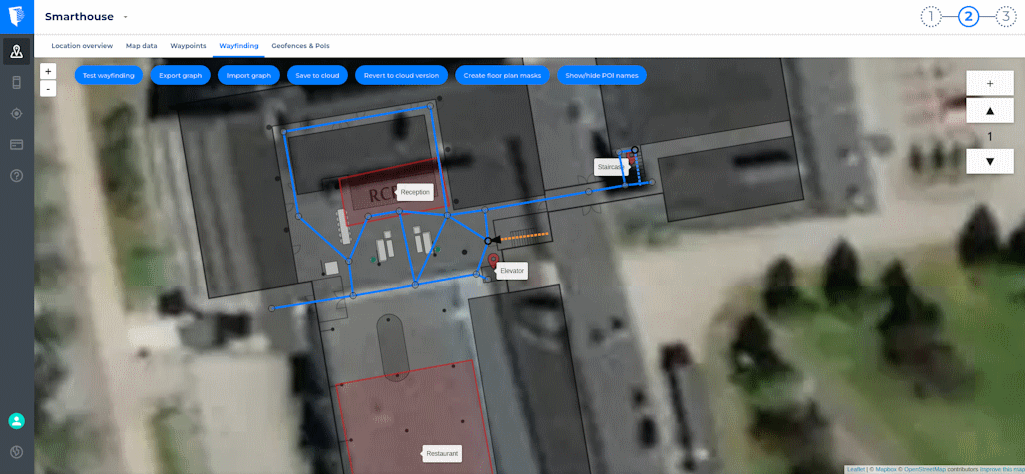Open the positioning target sidebar icon

16,113
